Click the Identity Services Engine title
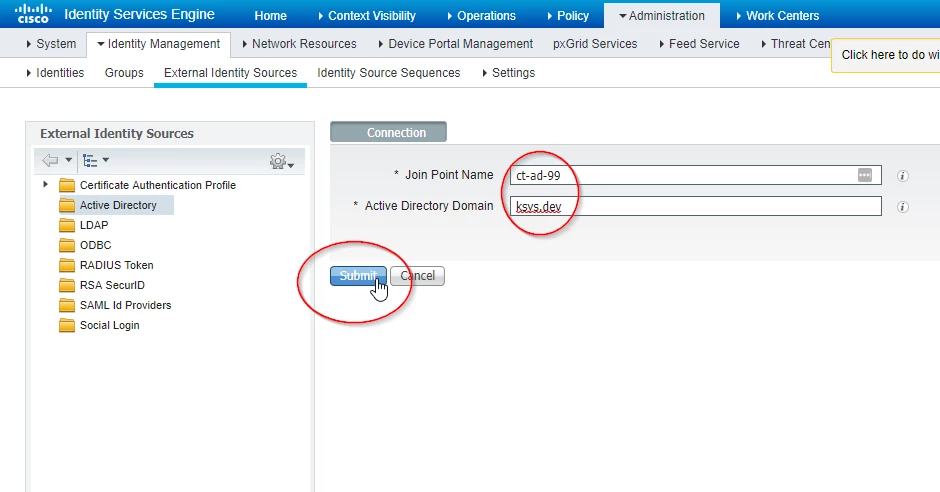 pos(139,14)
